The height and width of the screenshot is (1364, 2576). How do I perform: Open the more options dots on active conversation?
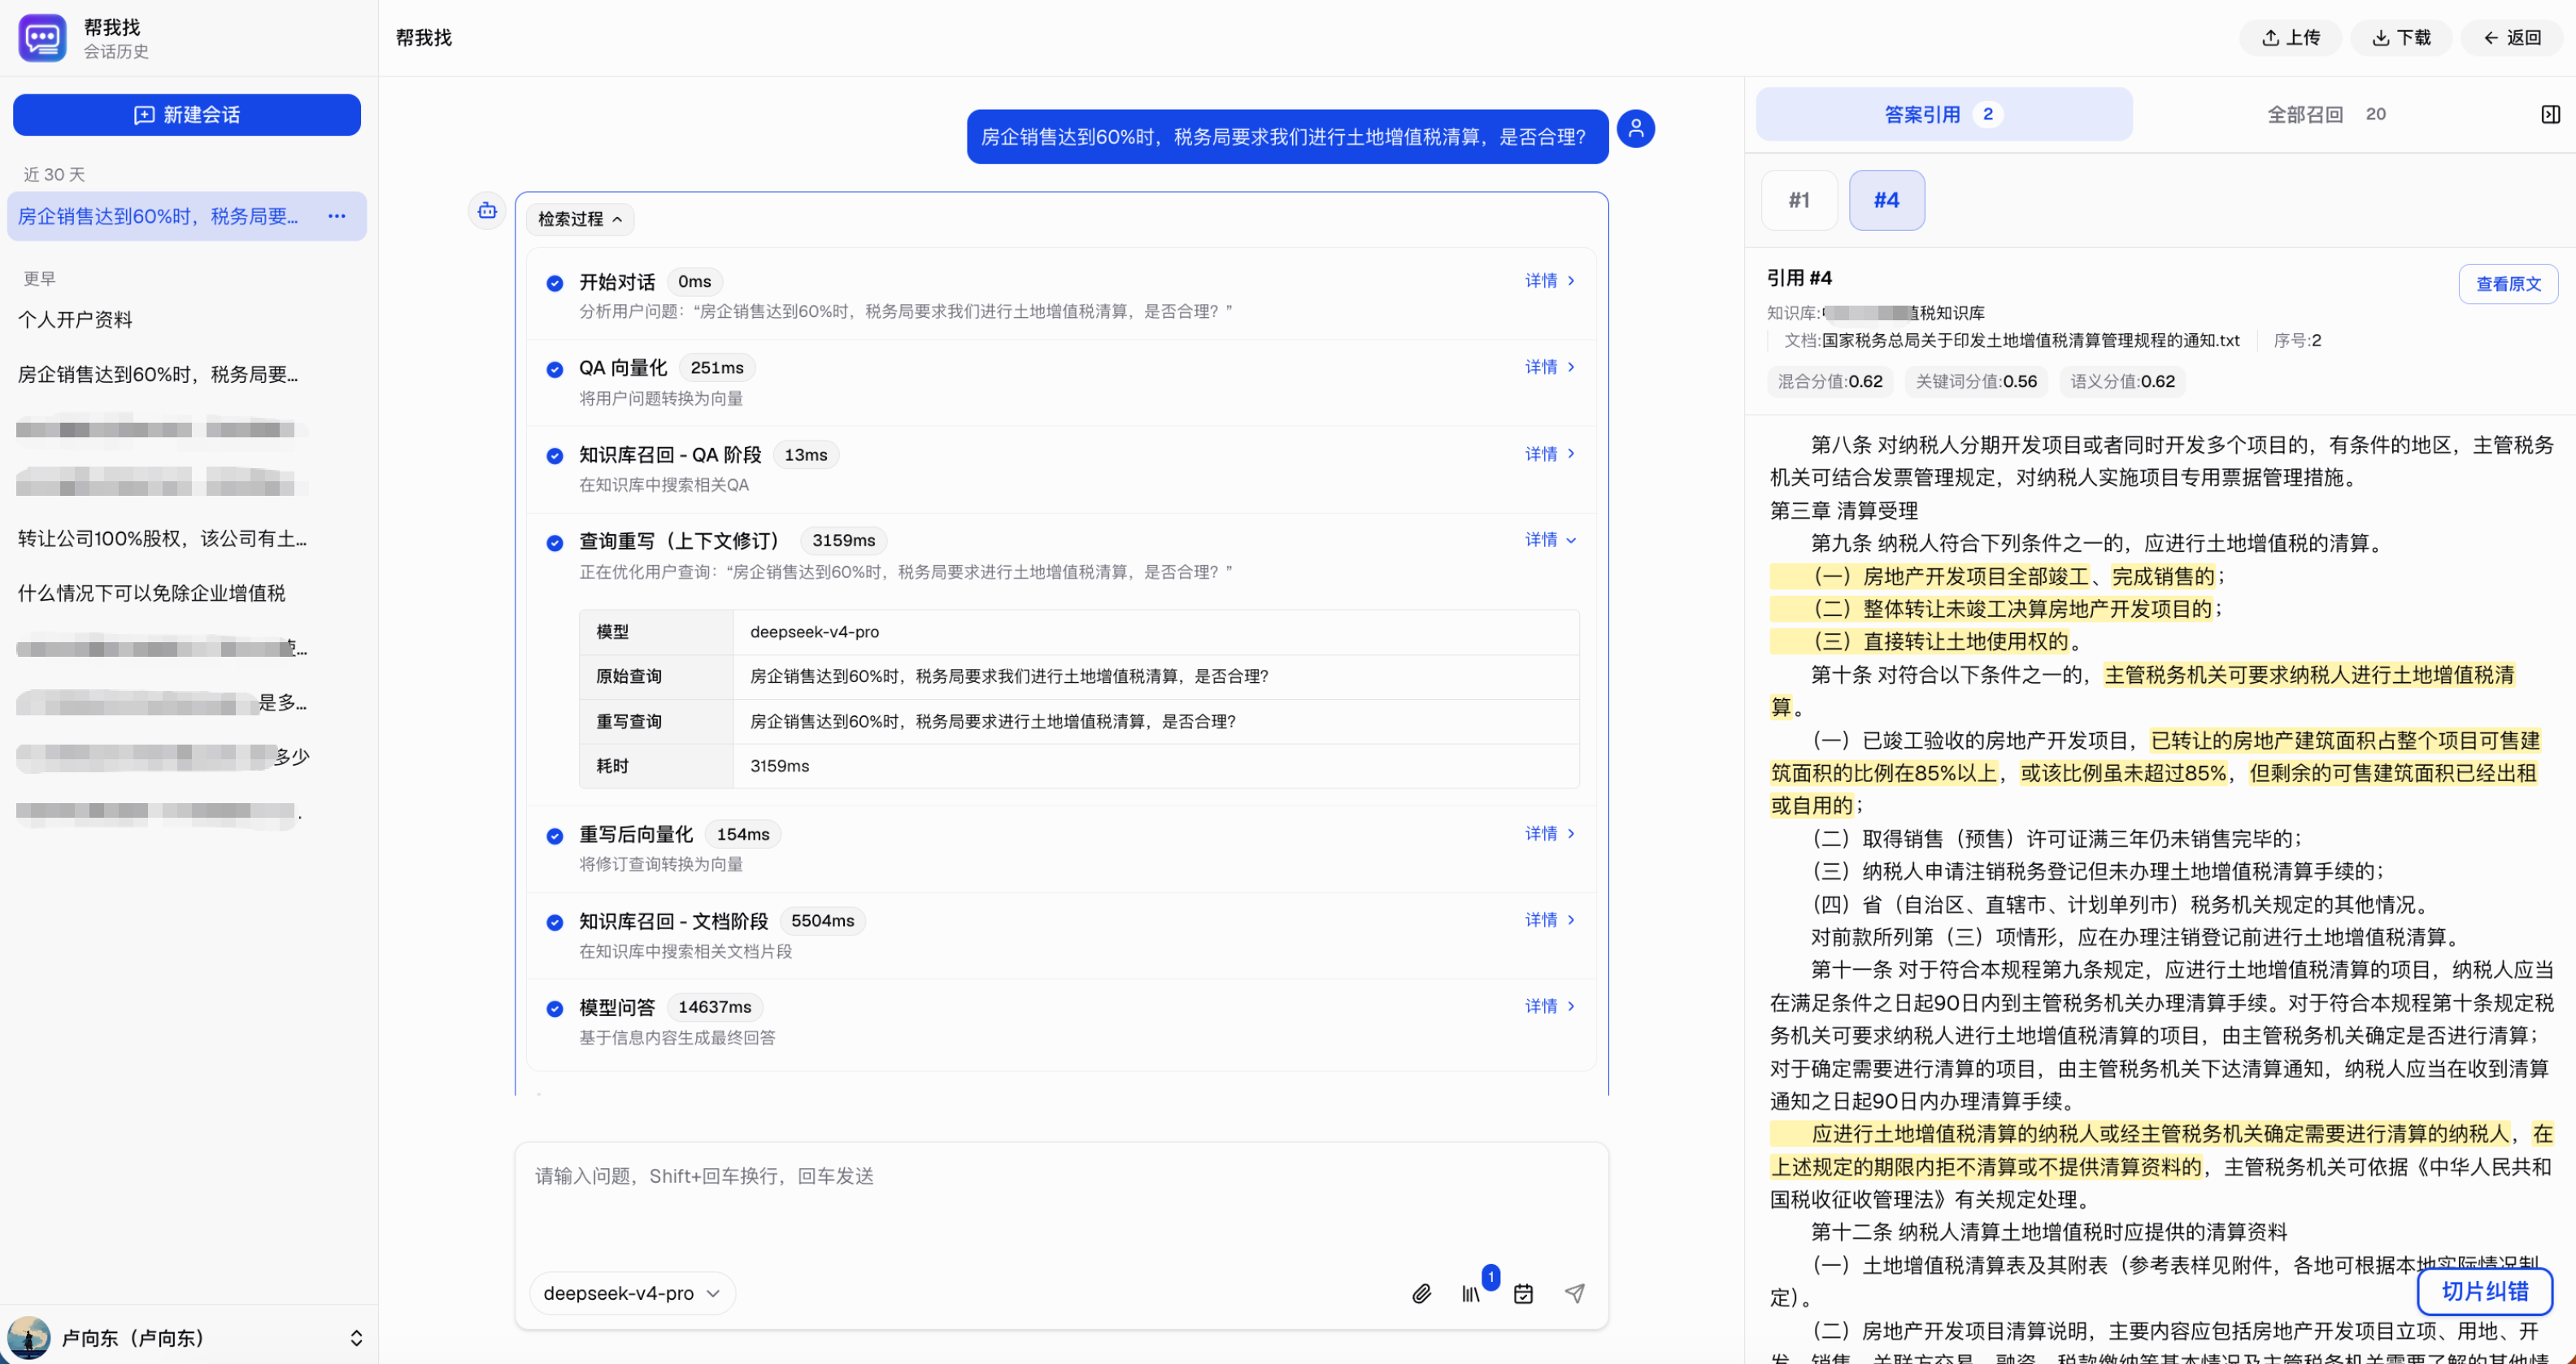click(x=337, y=216)
